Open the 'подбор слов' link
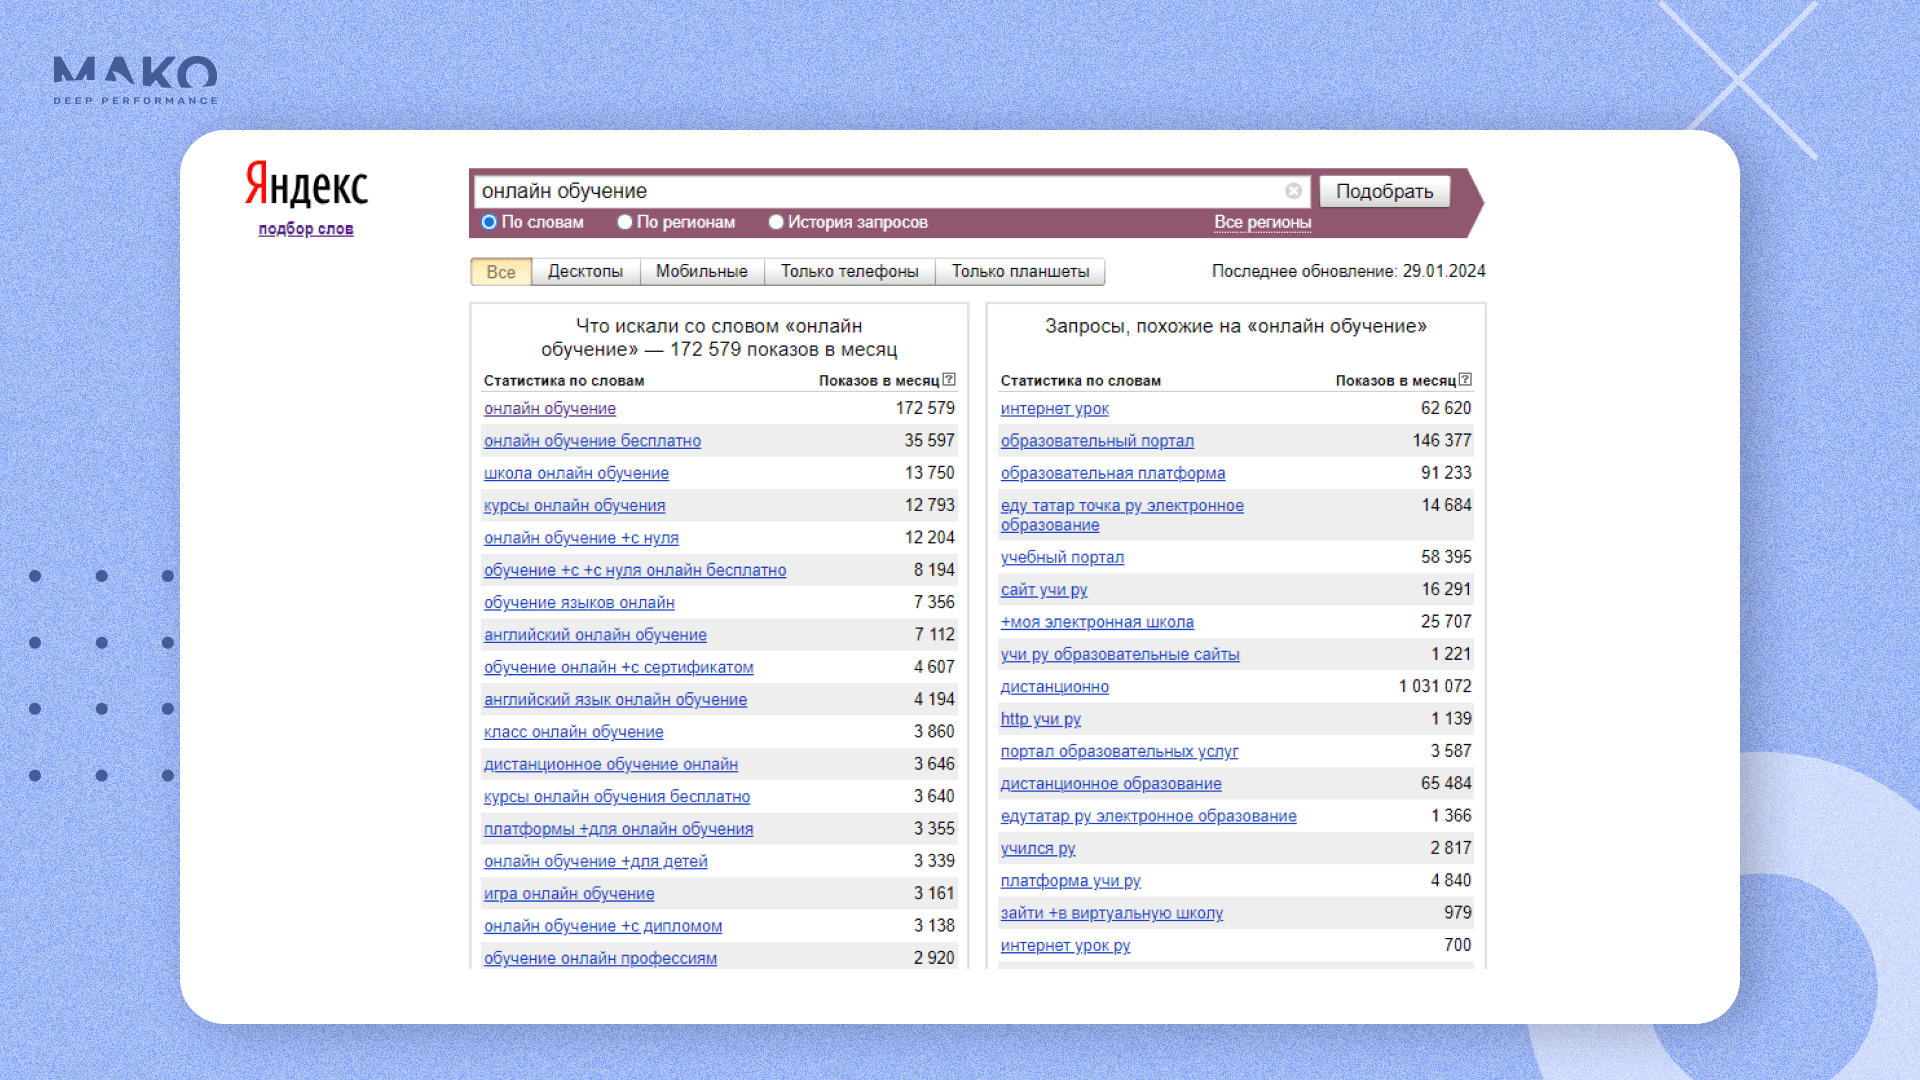The image size is (1920, 1080). click(306, 229)
